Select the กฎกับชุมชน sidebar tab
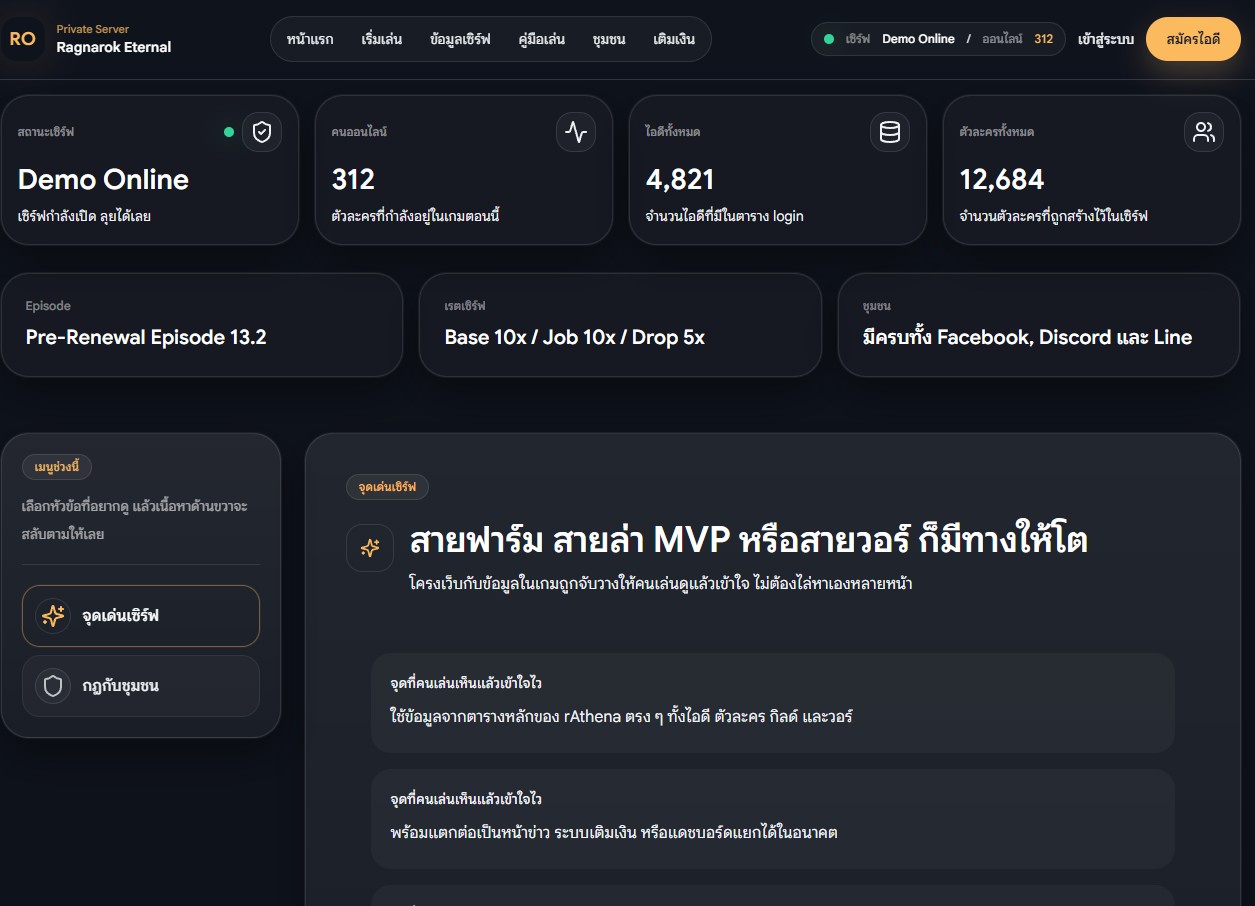This screenshot has height=906, width=1255. (141, 686)
